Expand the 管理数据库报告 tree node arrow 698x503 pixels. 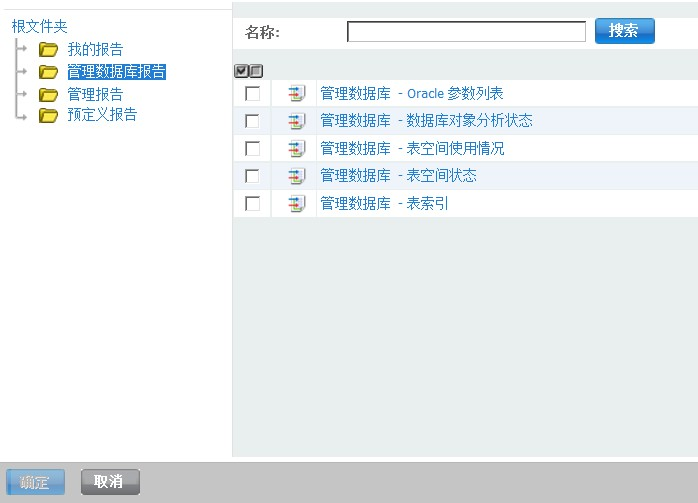click(22, 71)
